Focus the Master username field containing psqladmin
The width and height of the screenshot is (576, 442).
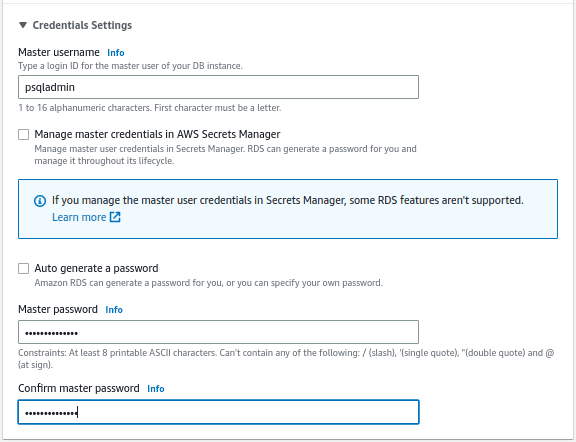(x=218, y=87)
